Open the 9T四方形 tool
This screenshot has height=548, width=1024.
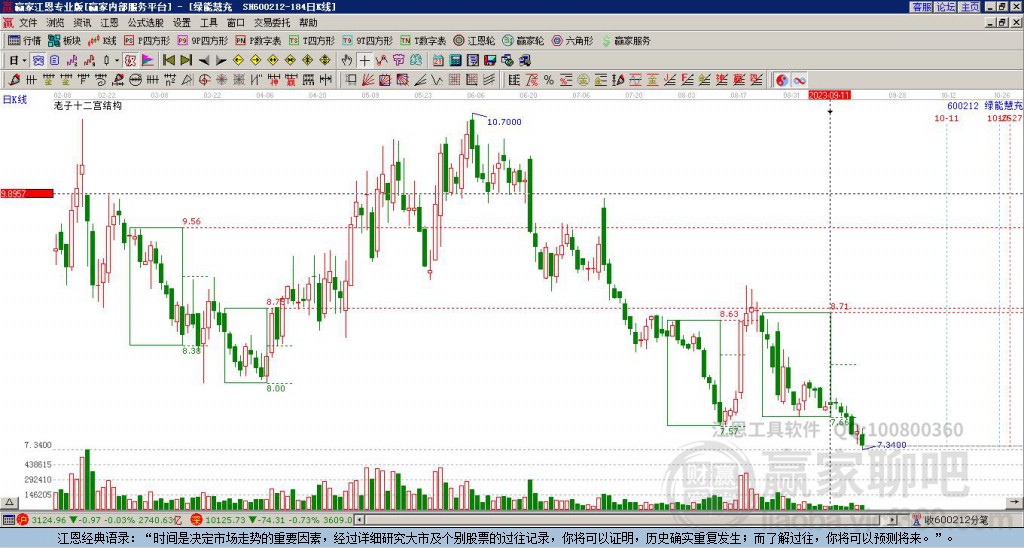[368, 40]
